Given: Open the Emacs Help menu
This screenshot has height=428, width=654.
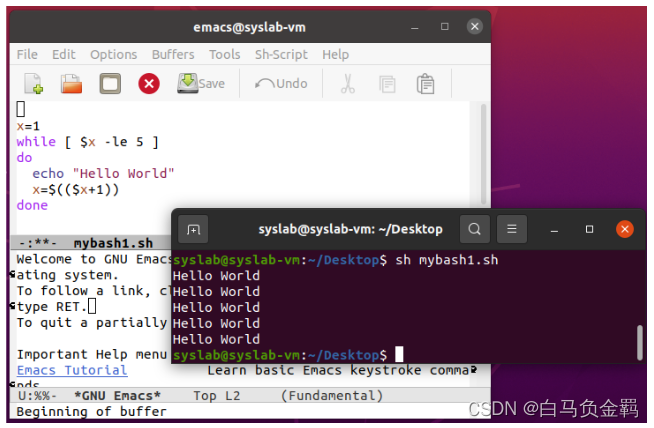Looking at the screenshot, I should 335,55.
